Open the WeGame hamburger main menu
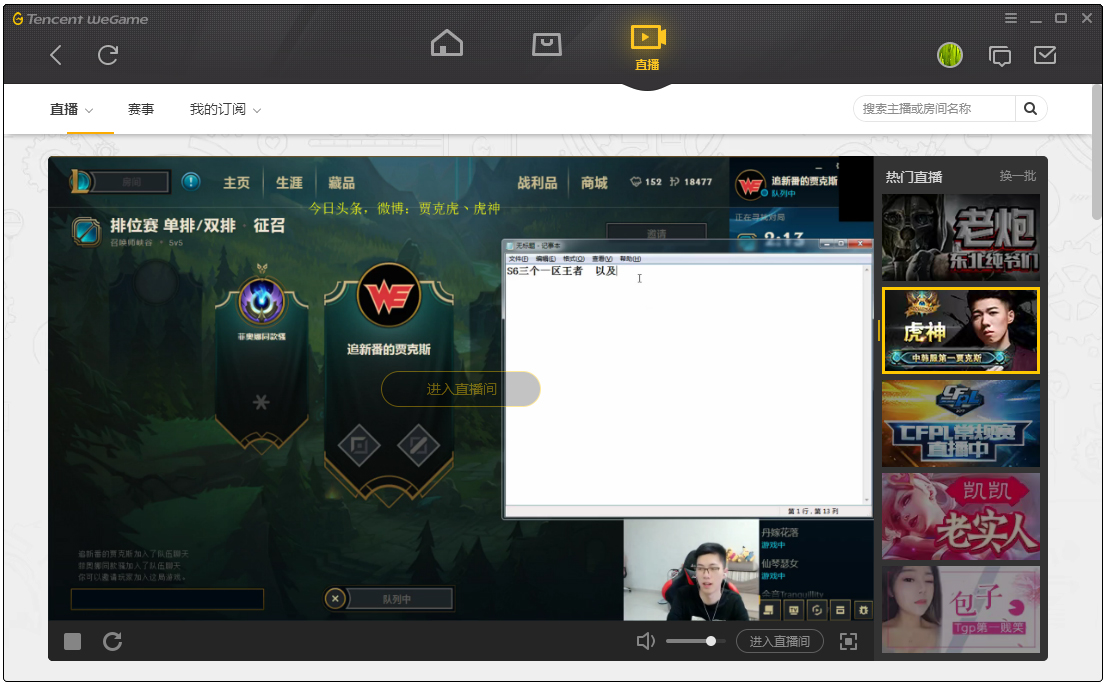1106x685 pixels. tap(1011, 18)
